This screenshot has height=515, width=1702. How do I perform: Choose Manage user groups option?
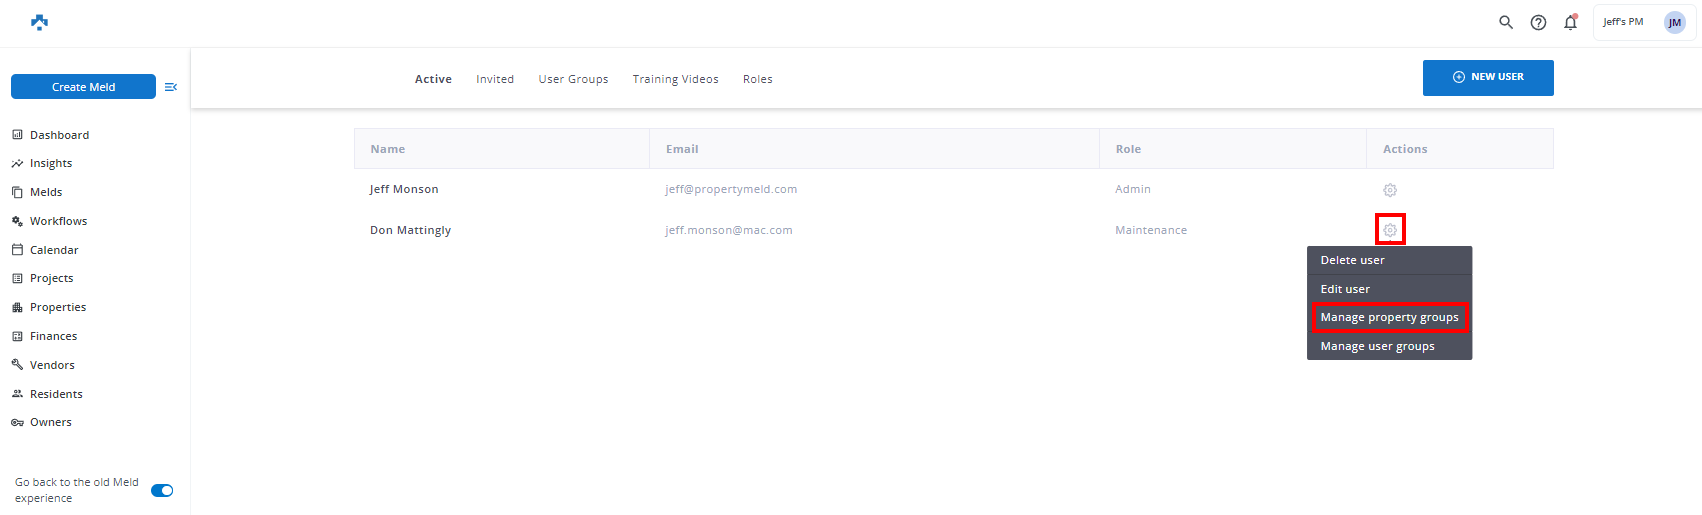click(1377, 346)
